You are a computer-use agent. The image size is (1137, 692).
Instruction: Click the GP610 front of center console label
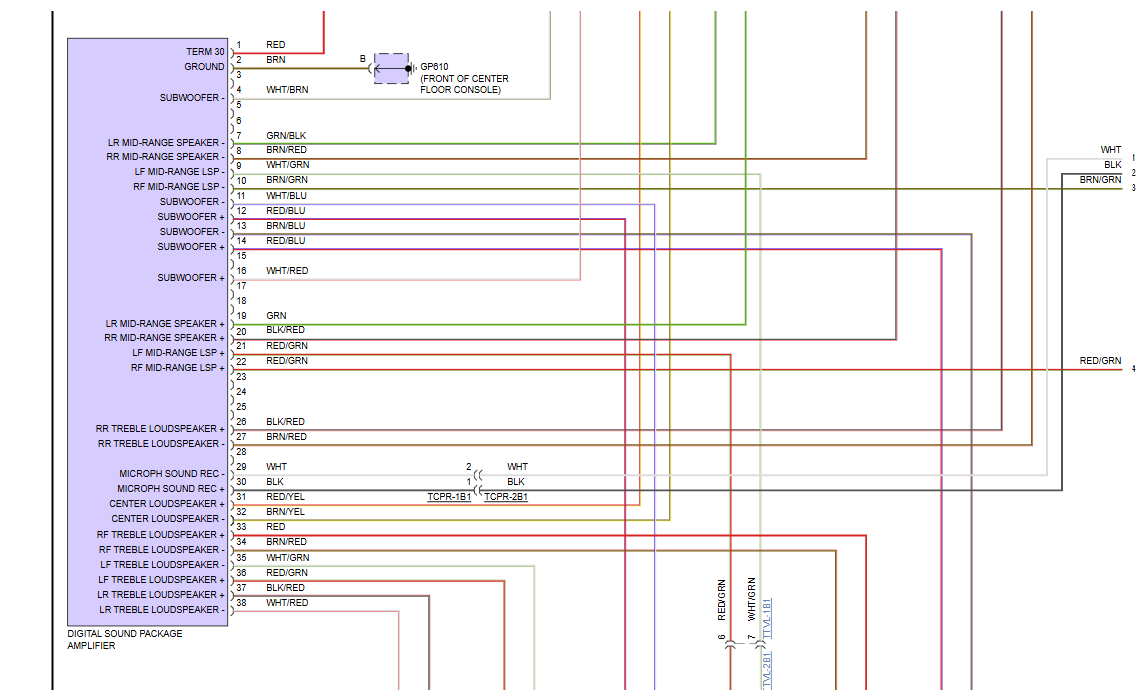pos(464,78)
